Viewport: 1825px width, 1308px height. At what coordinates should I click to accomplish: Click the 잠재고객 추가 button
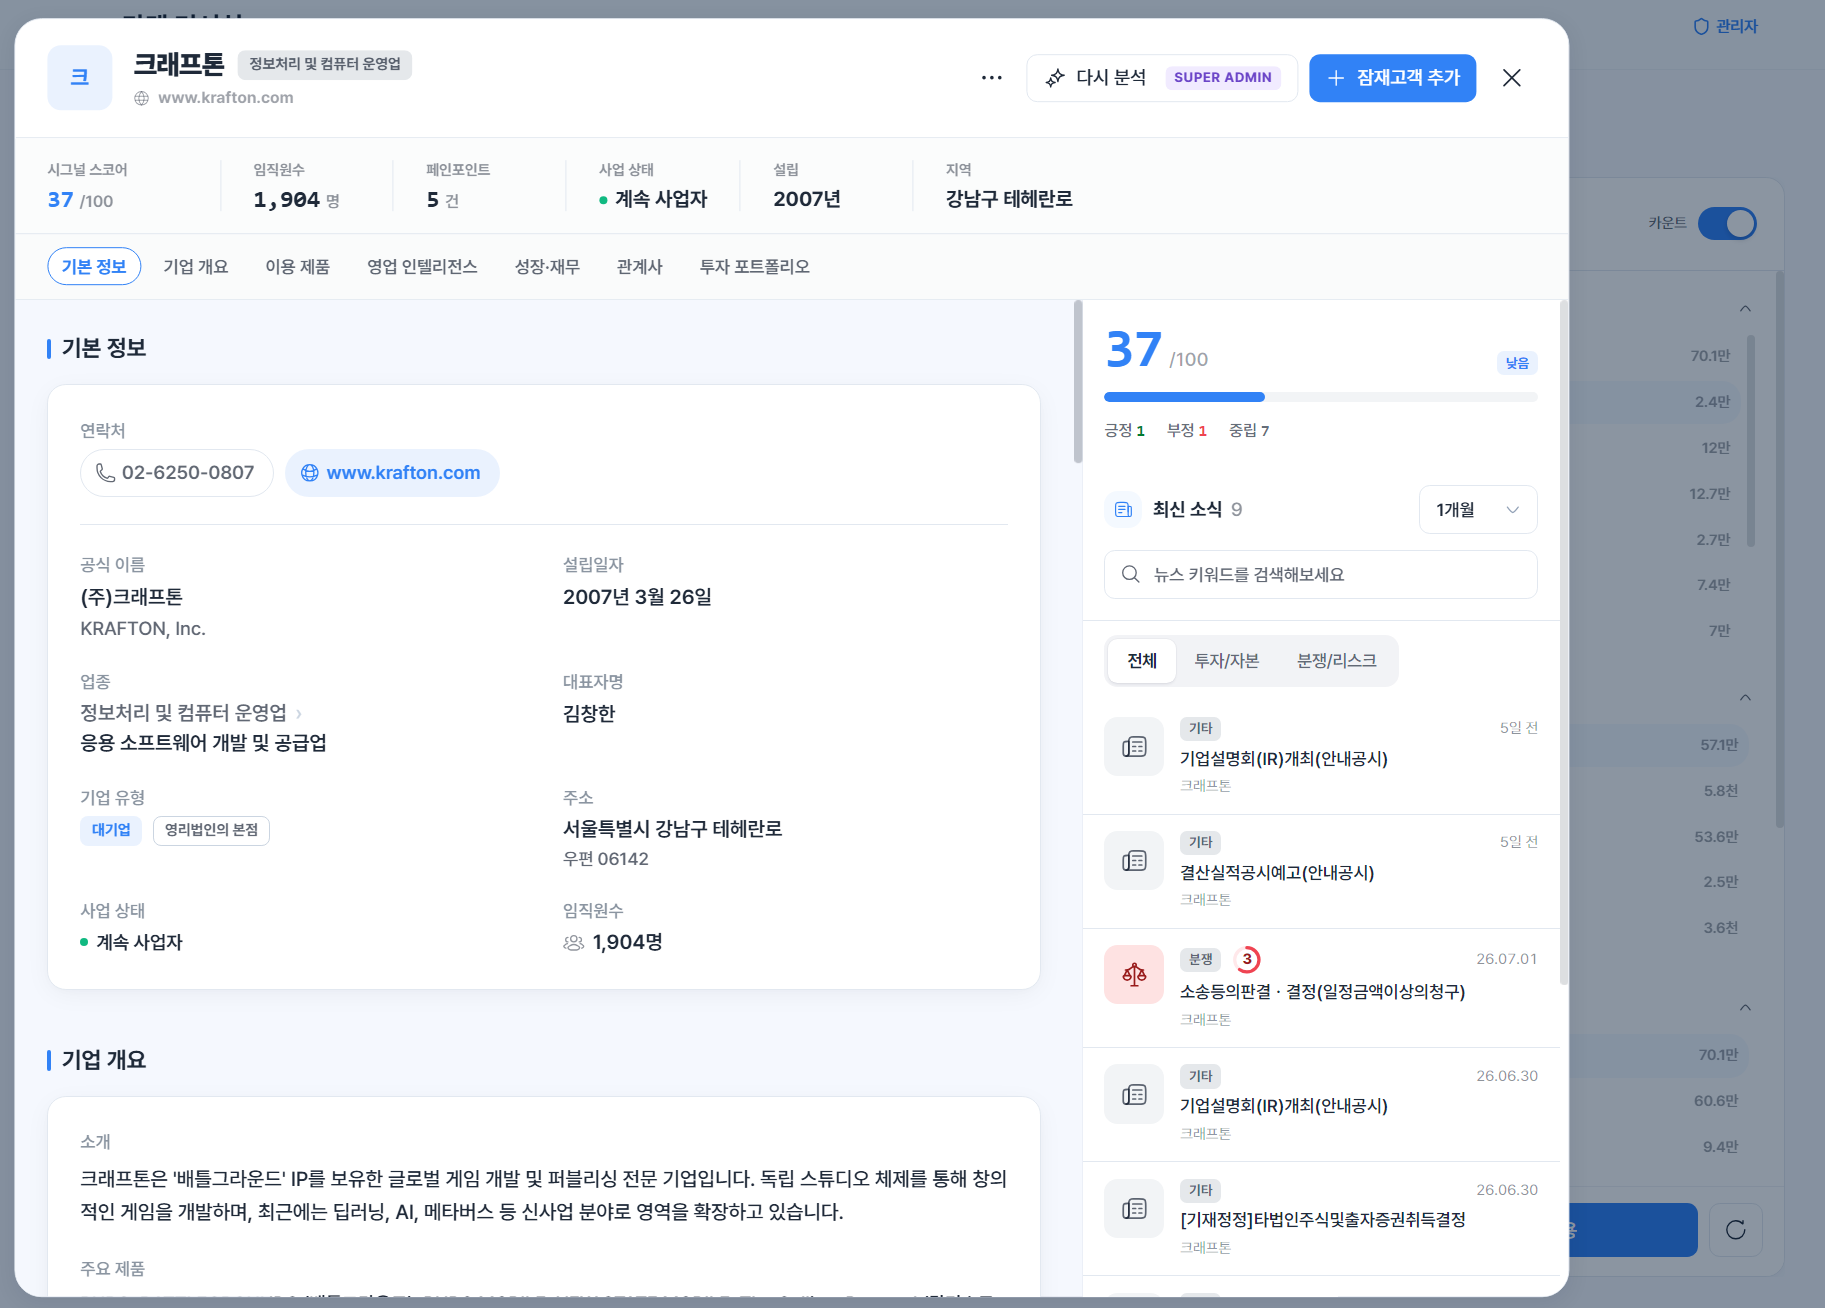point(1393,78)
